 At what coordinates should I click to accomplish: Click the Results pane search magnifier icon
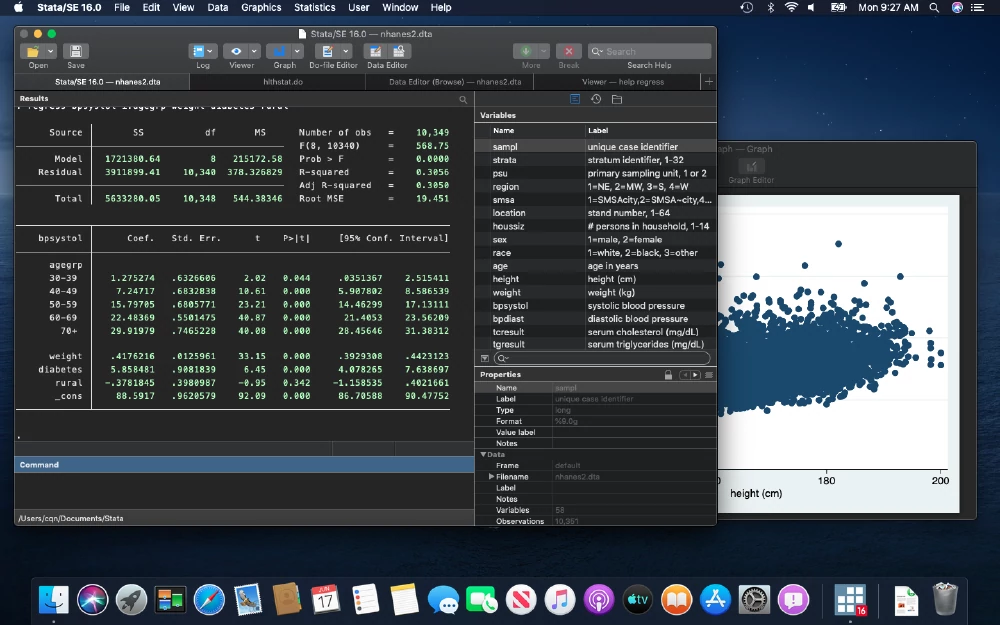[463, 99]
